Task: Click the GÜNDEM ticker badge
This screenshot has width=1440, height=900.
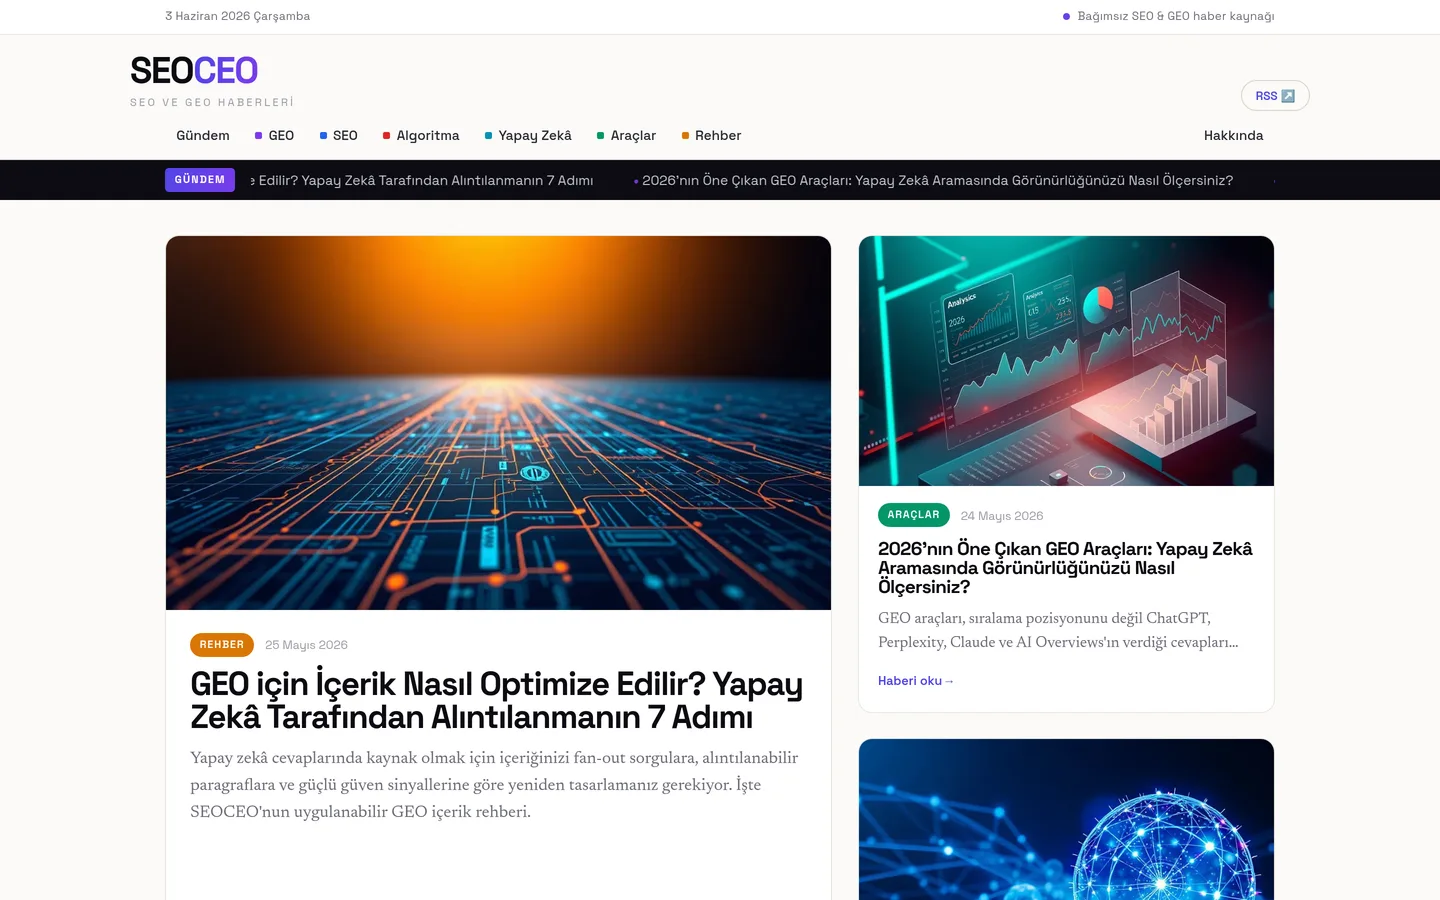Action: 200,180
